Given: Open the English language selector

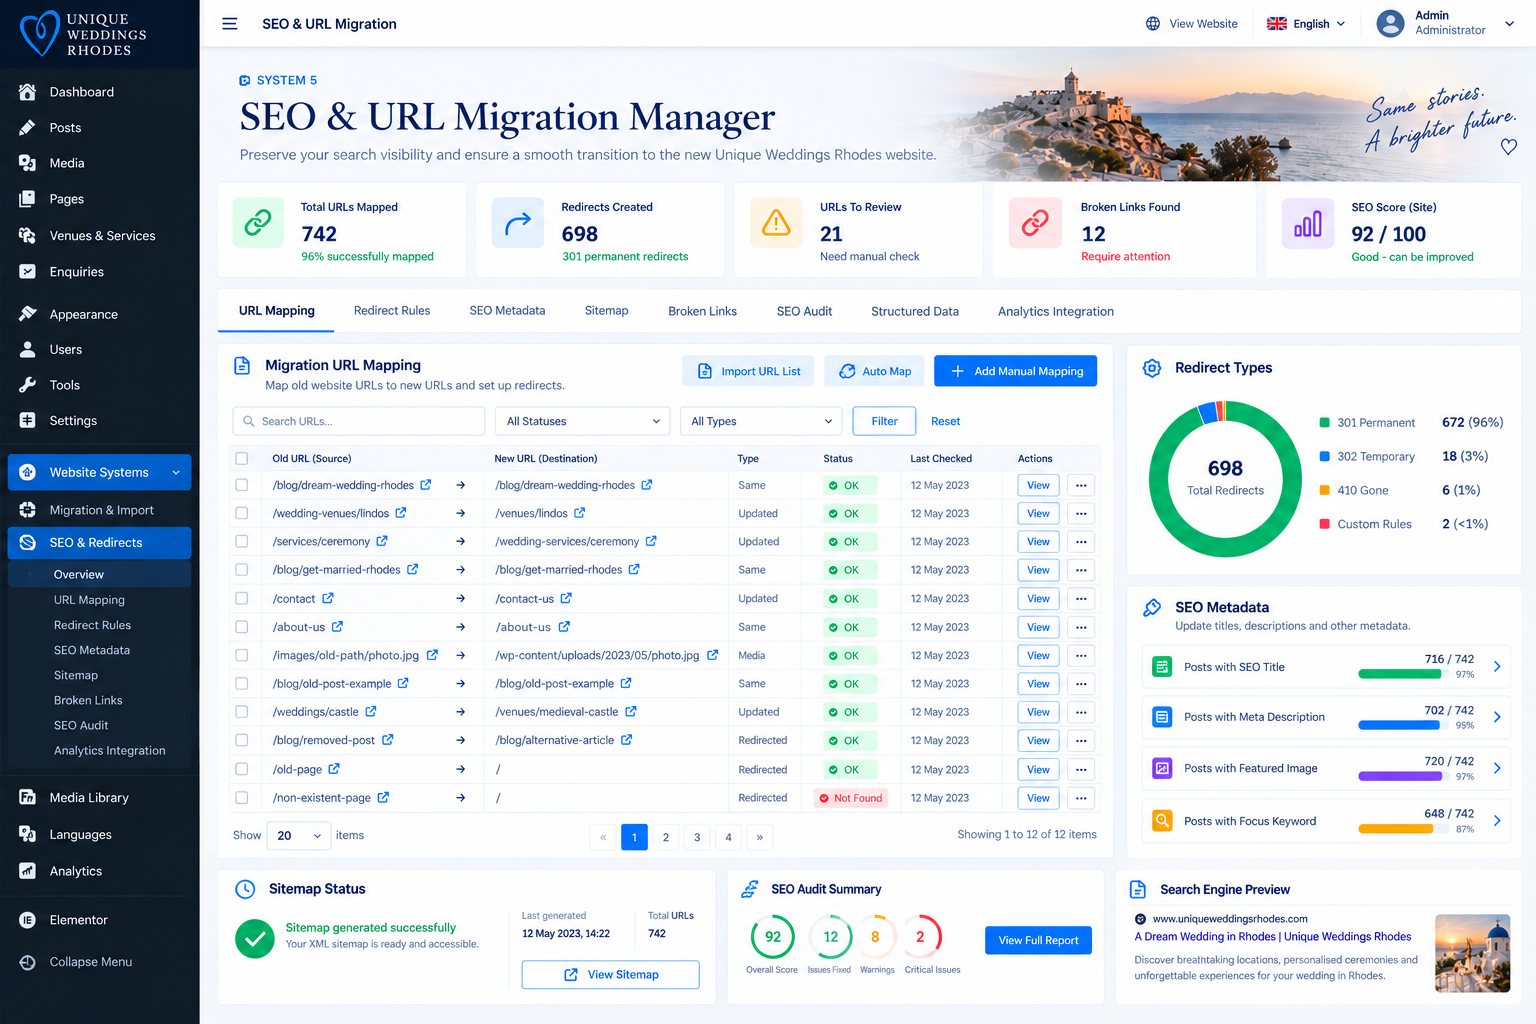Looking at the screenshot, I should (1306, 24).
